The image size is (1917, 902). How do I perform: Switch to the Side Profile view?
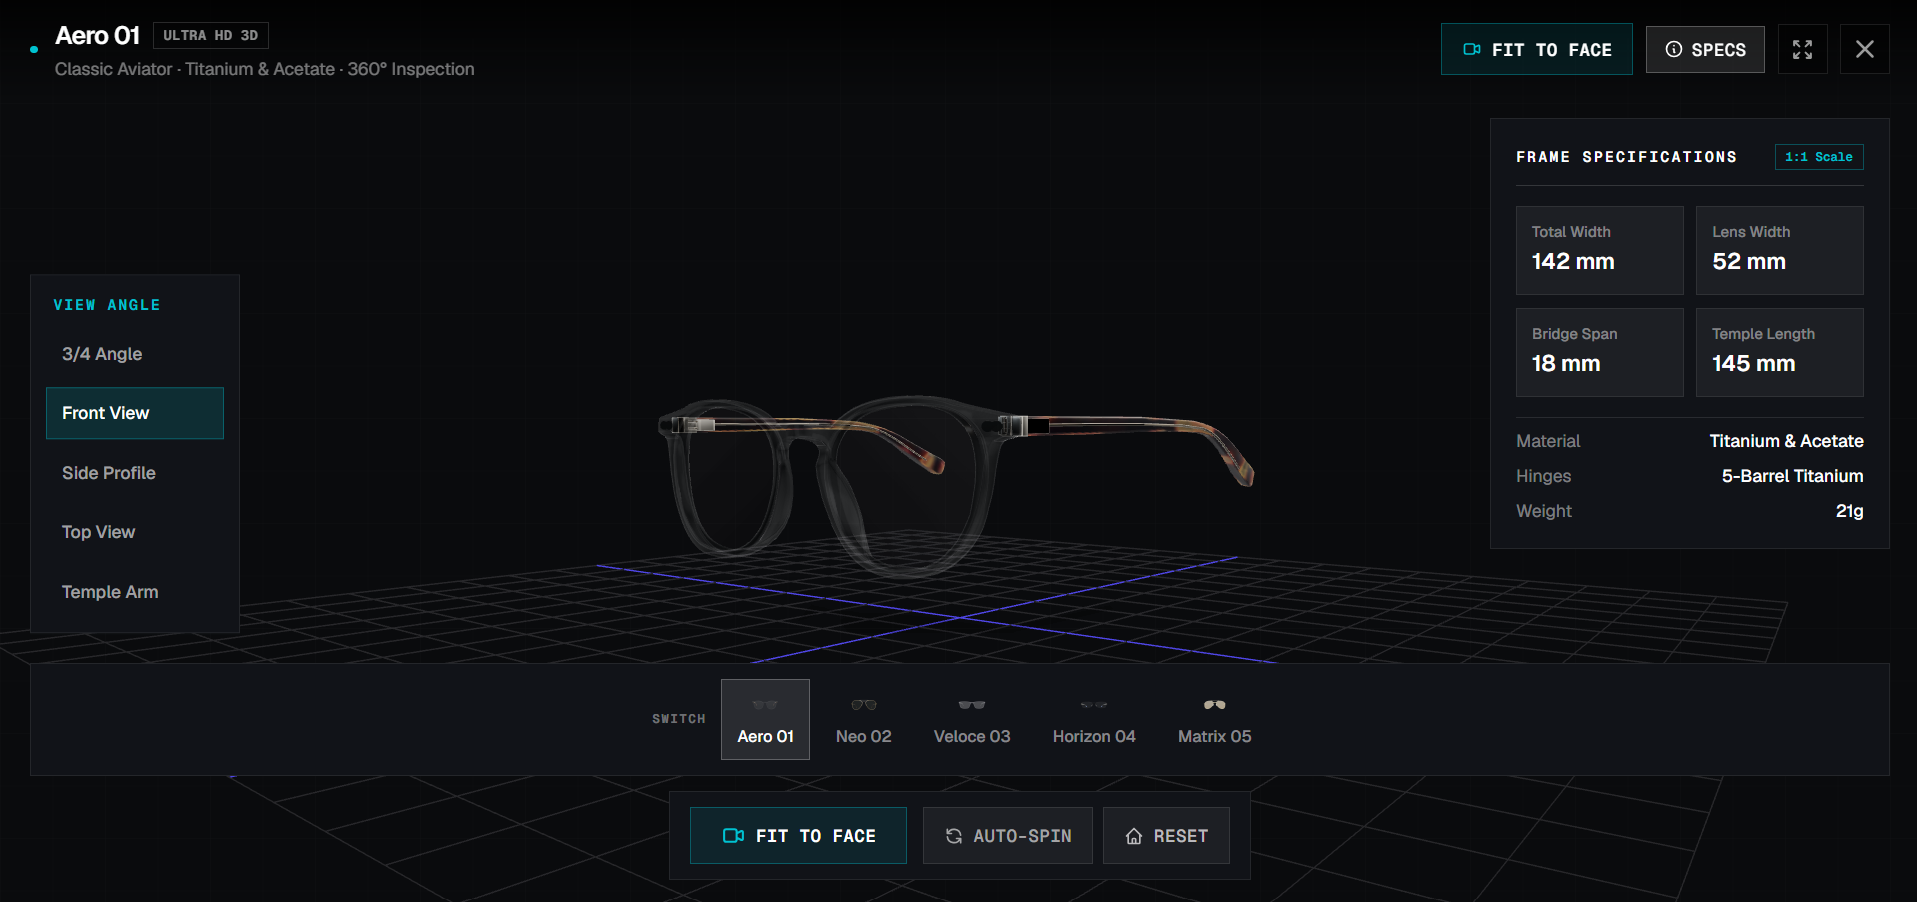[x=135, y=473]
